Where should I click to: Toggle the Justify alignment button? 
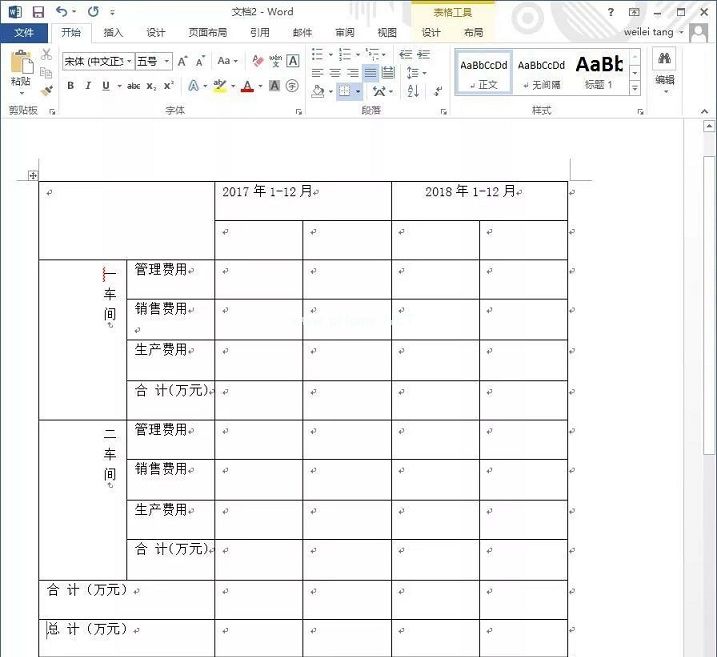pos(371,73)
